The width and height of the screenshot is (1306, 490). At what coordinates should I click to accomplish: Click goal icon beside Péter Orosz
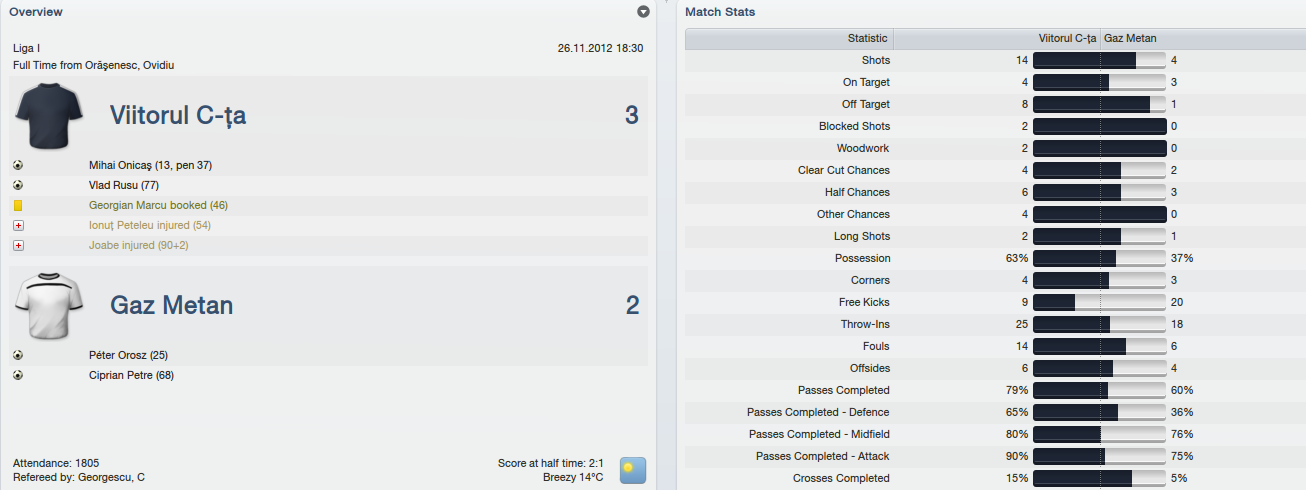pos(18,355)
